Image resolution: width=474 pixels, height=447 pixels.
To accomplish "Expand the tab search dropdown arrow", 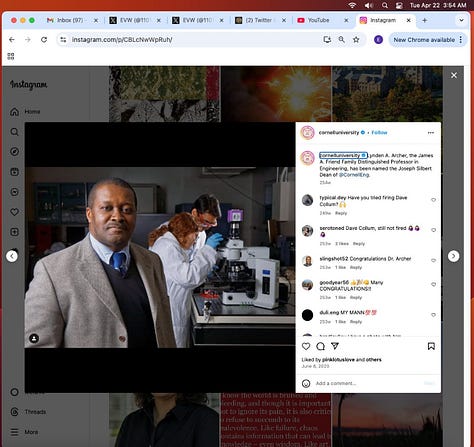I will [461, 20].
